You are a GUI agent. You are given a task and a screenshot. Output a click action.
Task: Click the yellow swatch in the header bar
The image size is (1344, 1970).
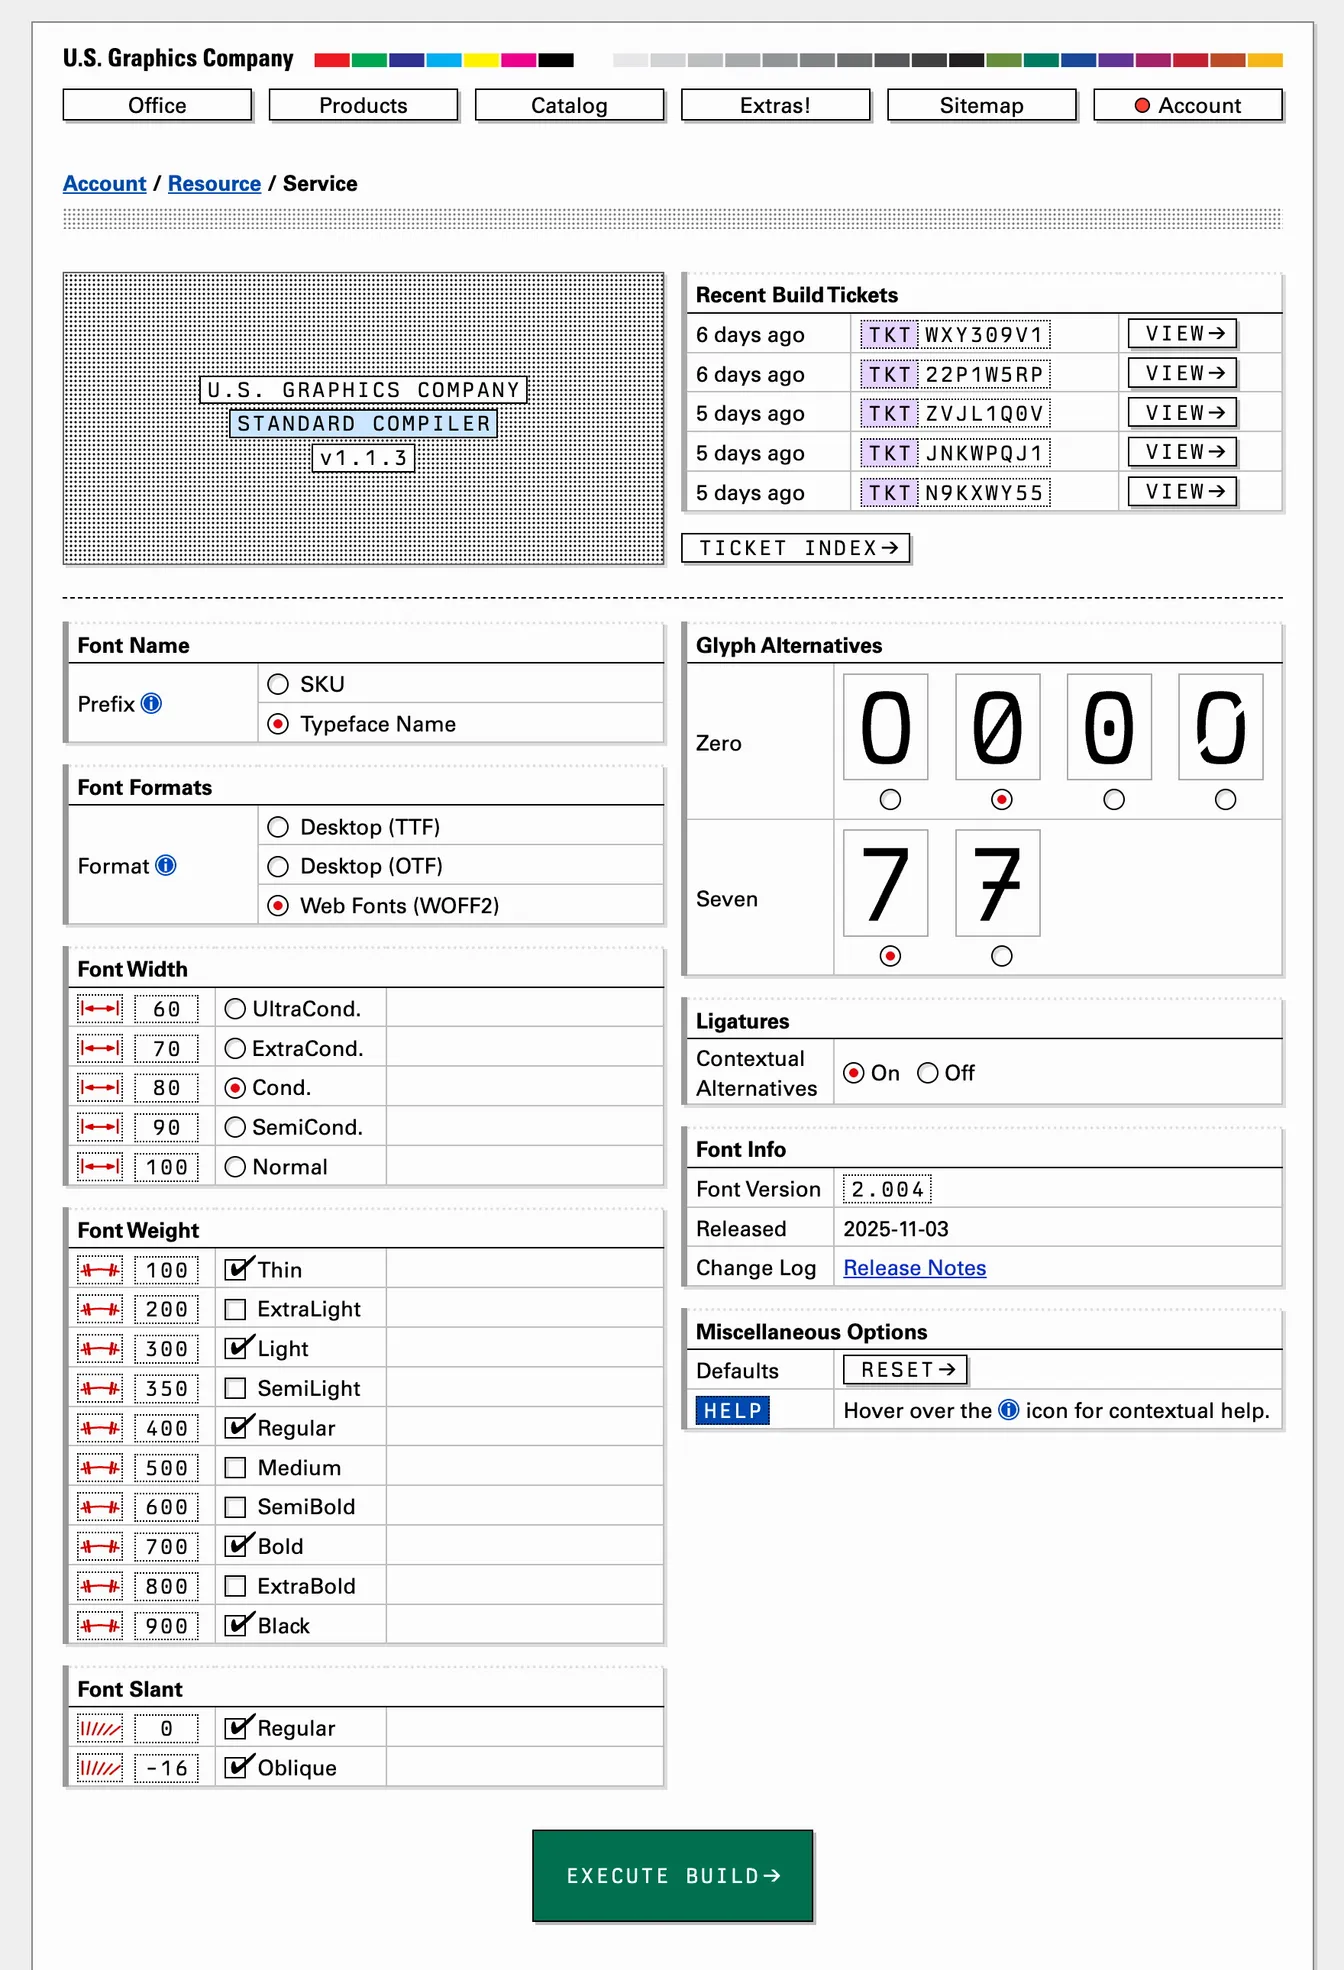[481, 60]
